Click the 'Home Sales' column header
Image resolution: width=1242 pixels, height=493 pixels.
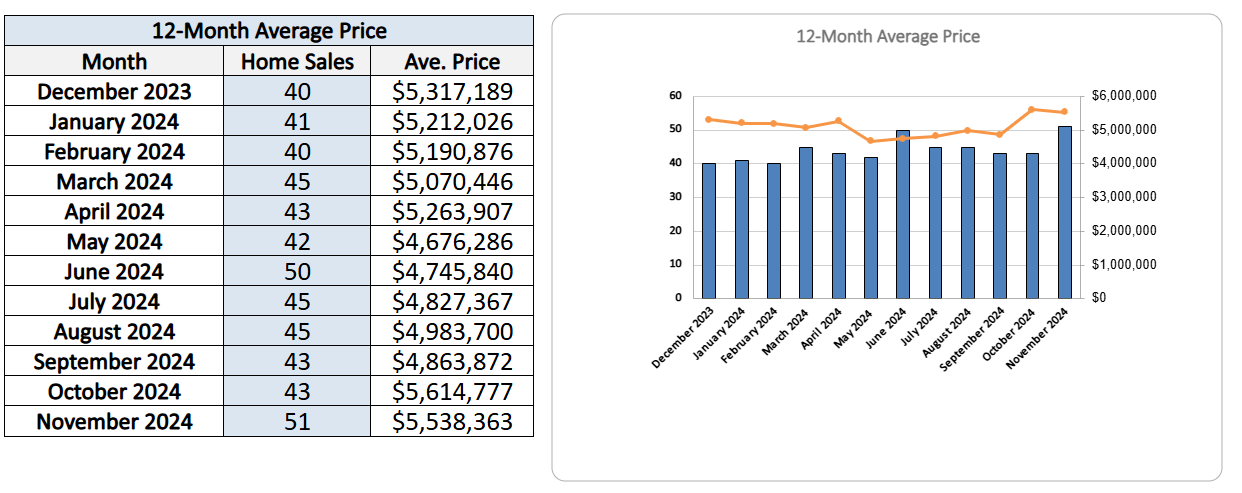click(x=298, y=61)
